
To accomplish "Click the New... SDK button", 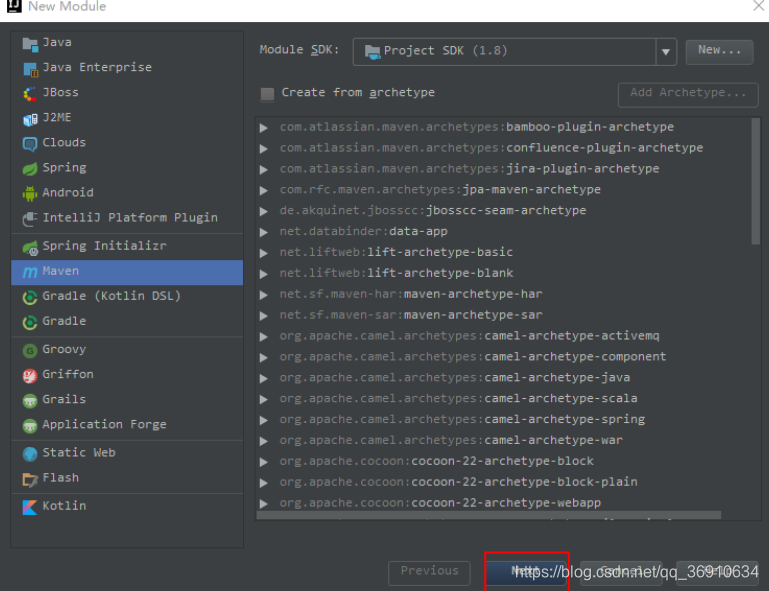I will (x=719, y=52).
